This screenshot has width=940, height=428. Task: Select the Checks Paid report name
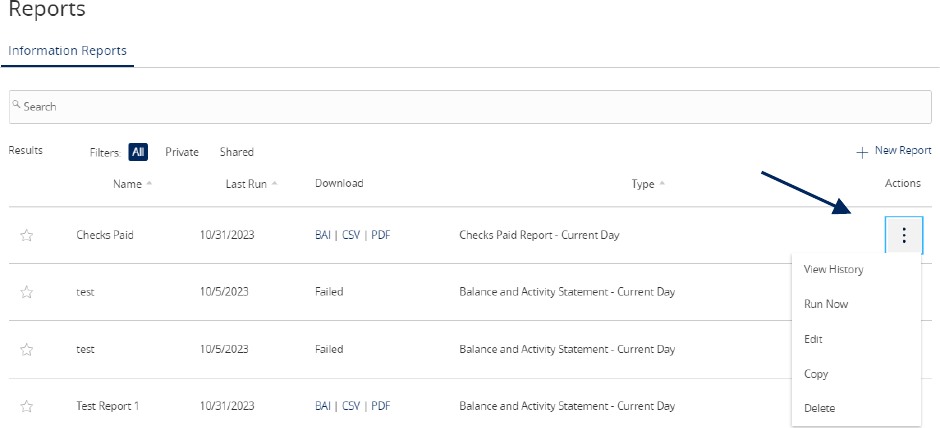[x=105, y=235]
